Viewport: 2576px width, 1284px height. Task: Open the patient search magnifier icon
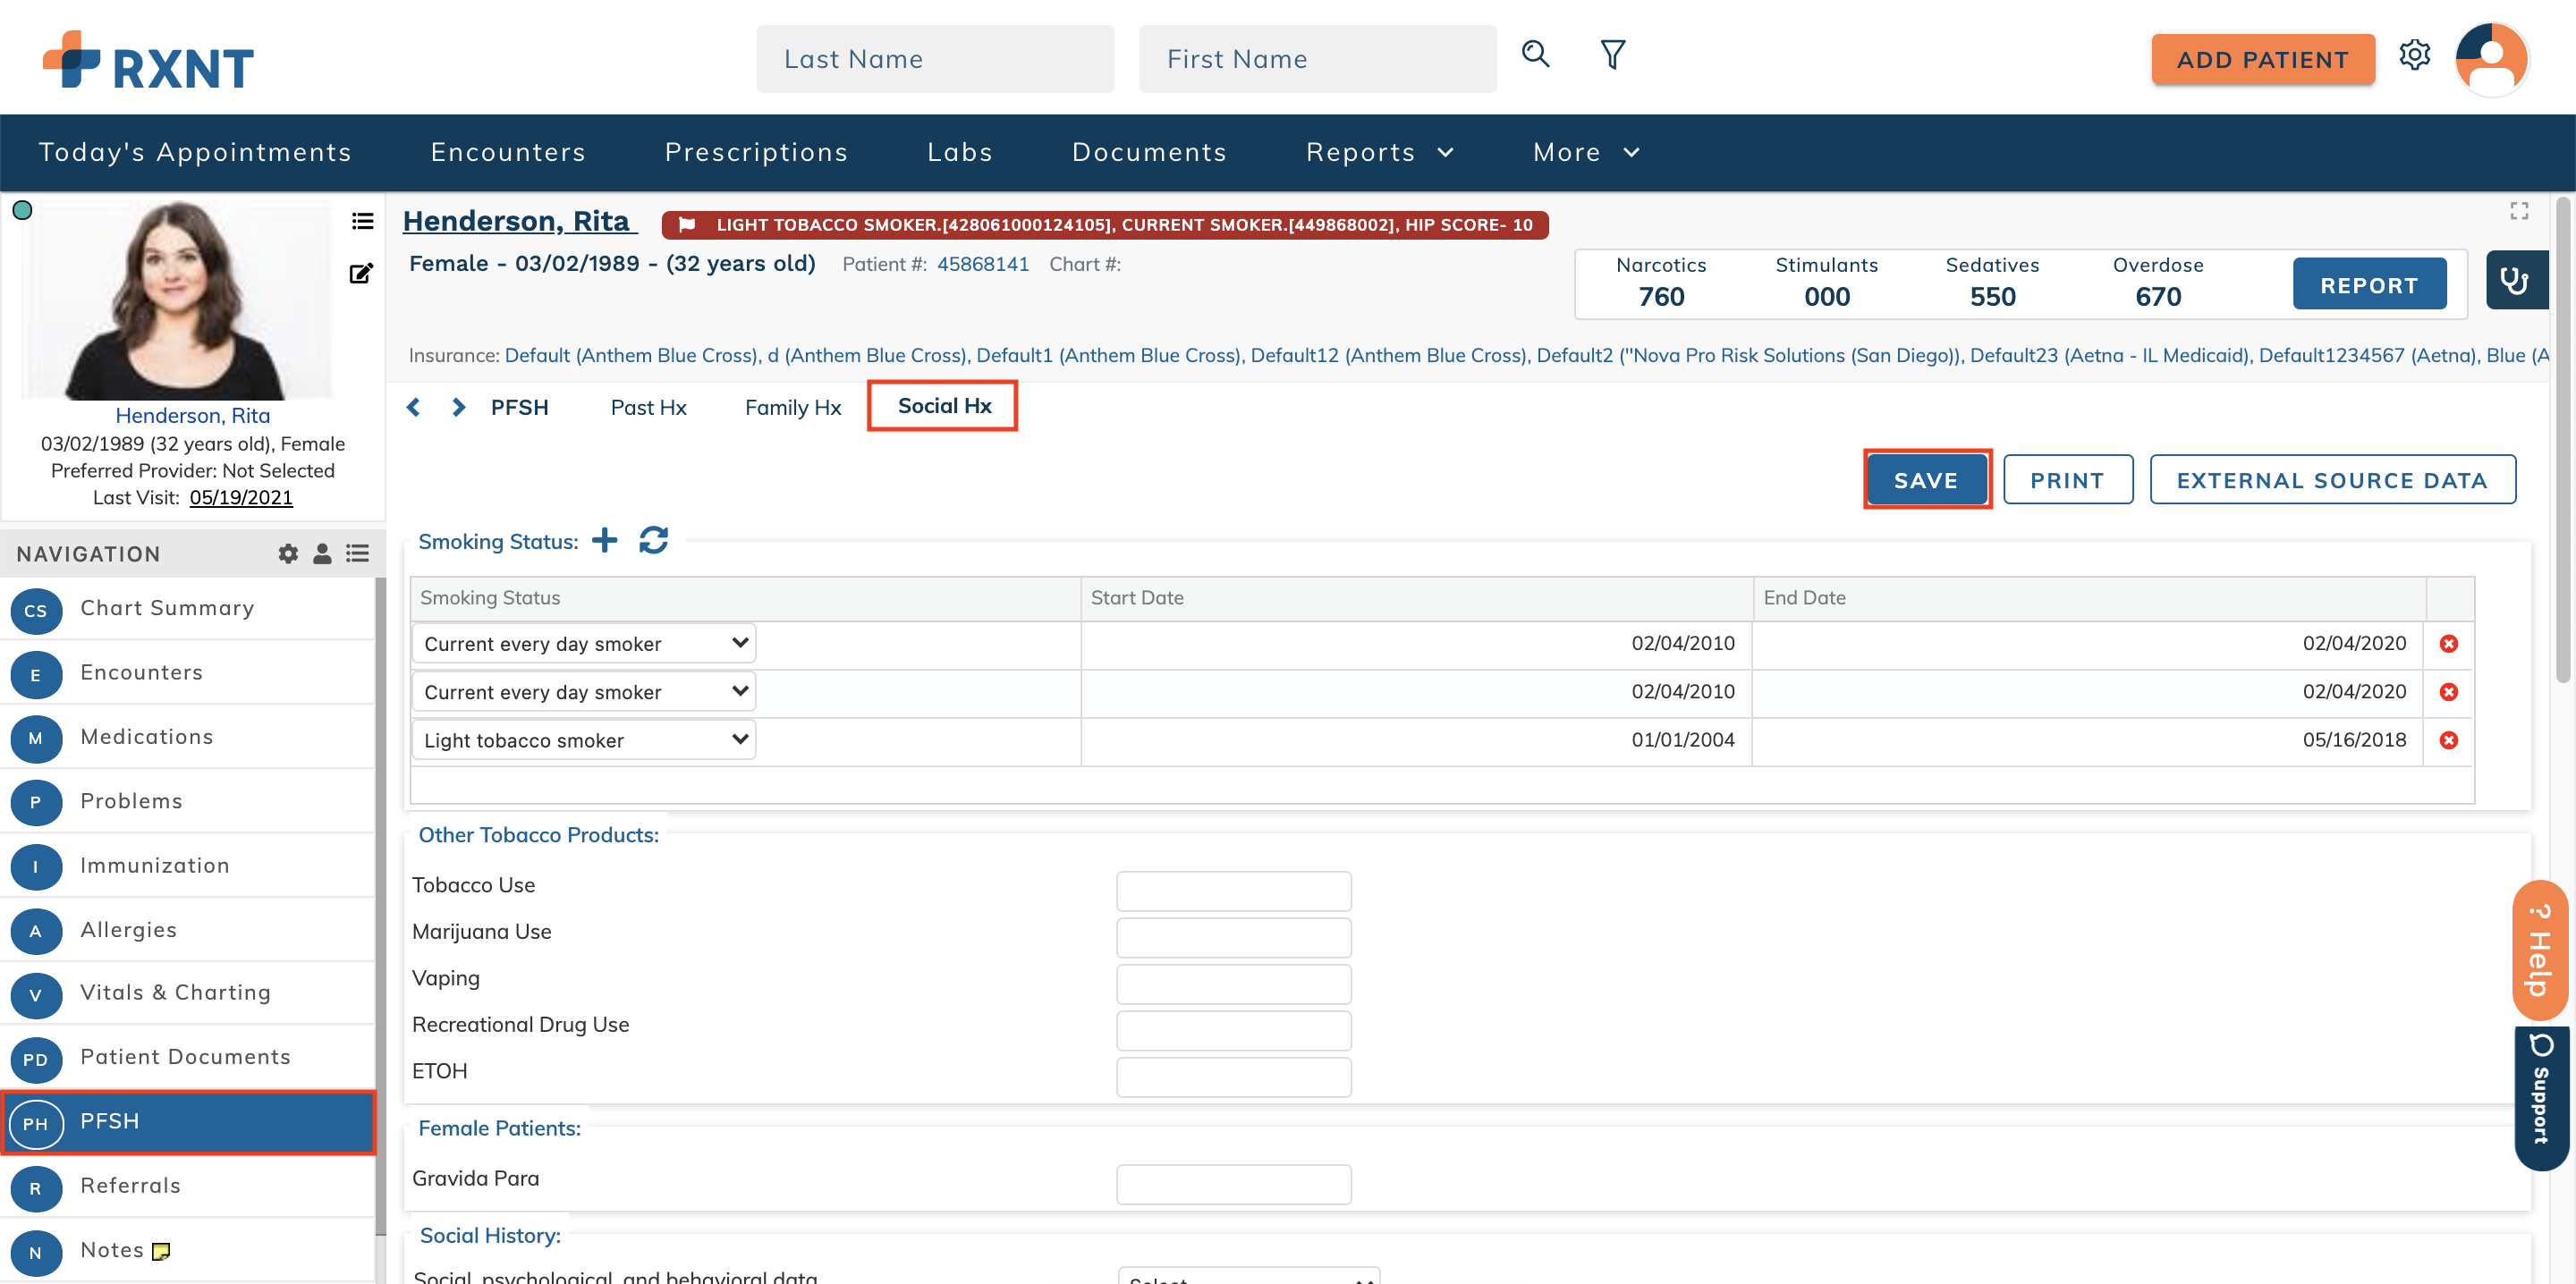pyautogui.click(x=1535, y=56)
